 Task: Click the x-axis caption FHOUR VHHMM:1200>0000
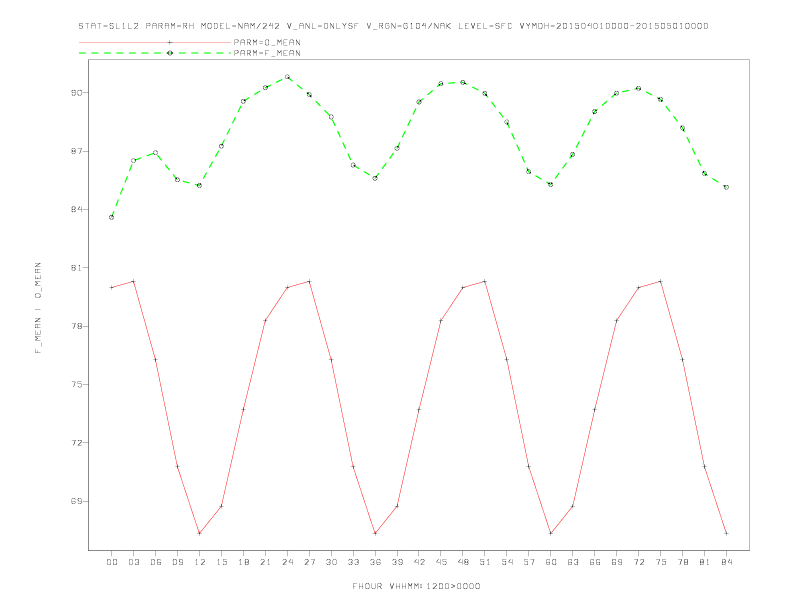[x=416, y=586]
